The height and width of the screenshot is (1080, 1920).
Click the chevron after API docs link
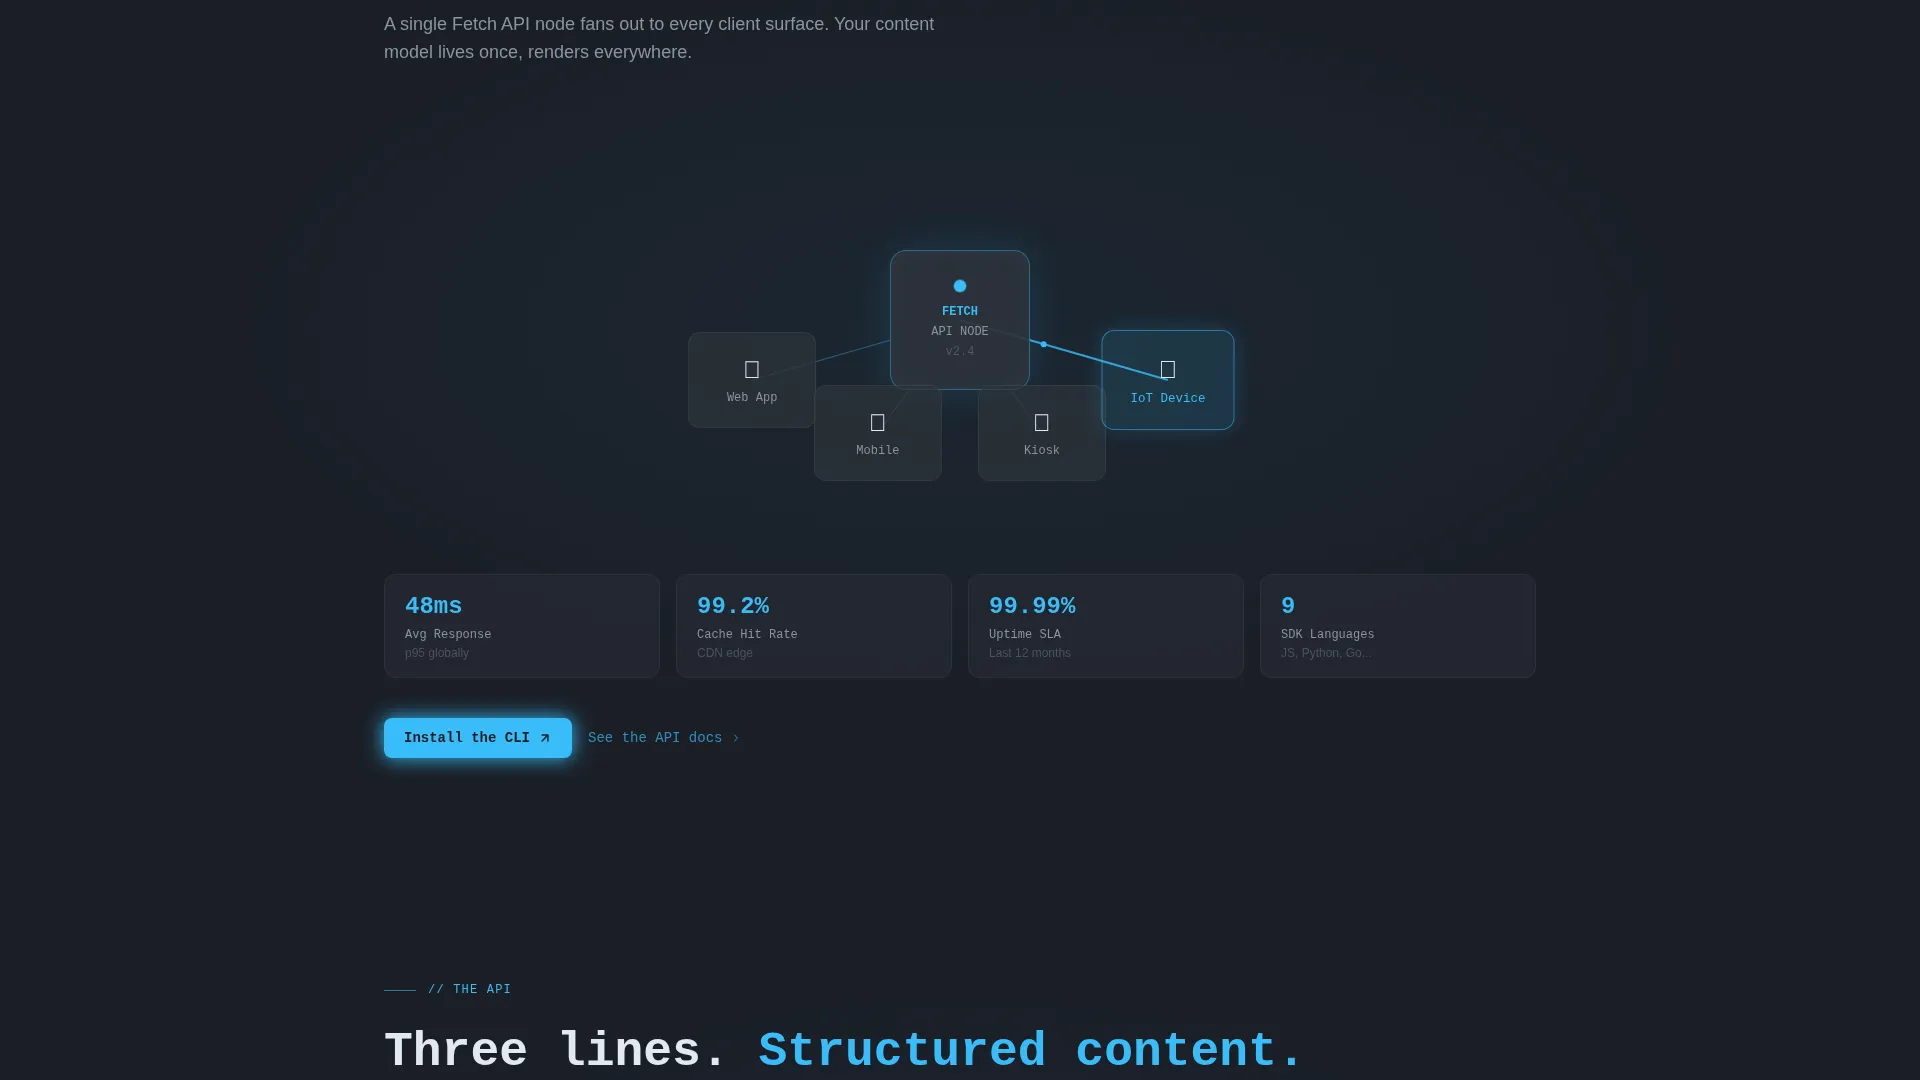(736, 738)
